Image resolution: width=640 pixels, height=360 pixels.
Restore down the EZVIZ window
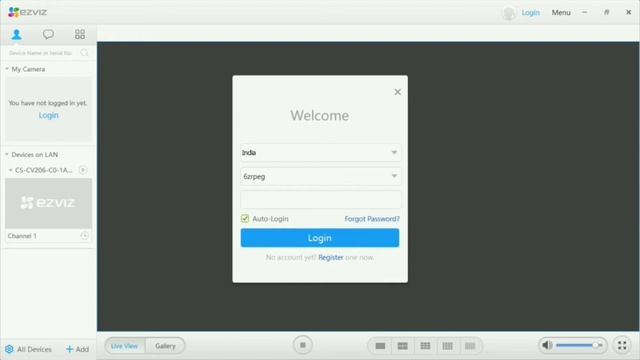(x=607, y=12)
